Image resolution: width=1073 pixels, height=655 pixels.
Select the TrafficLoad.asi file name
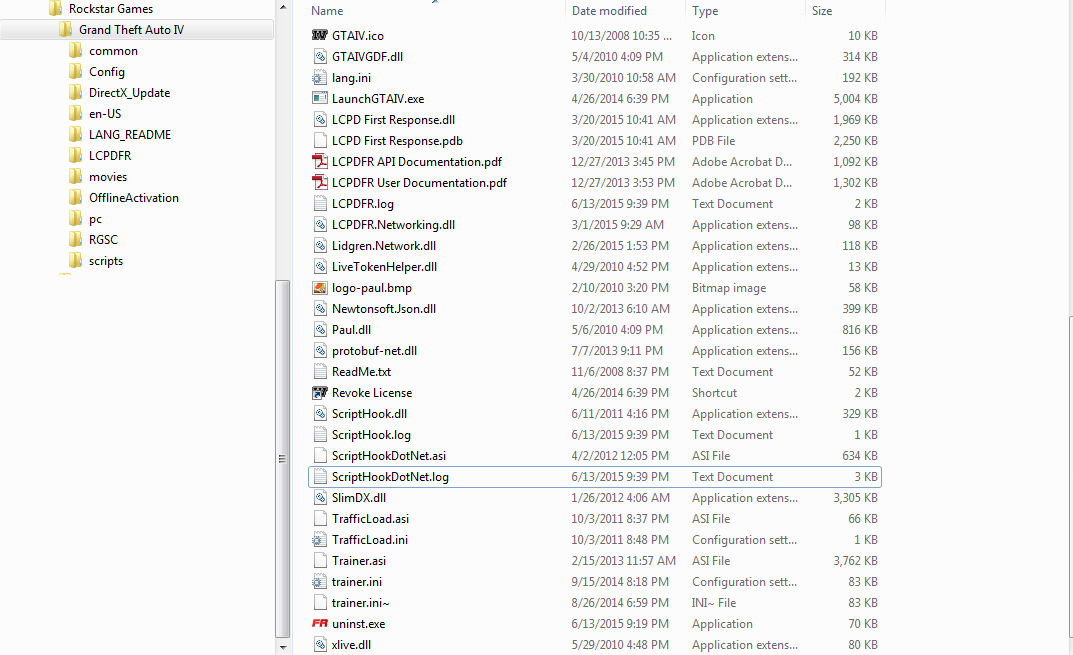(370, 519)
